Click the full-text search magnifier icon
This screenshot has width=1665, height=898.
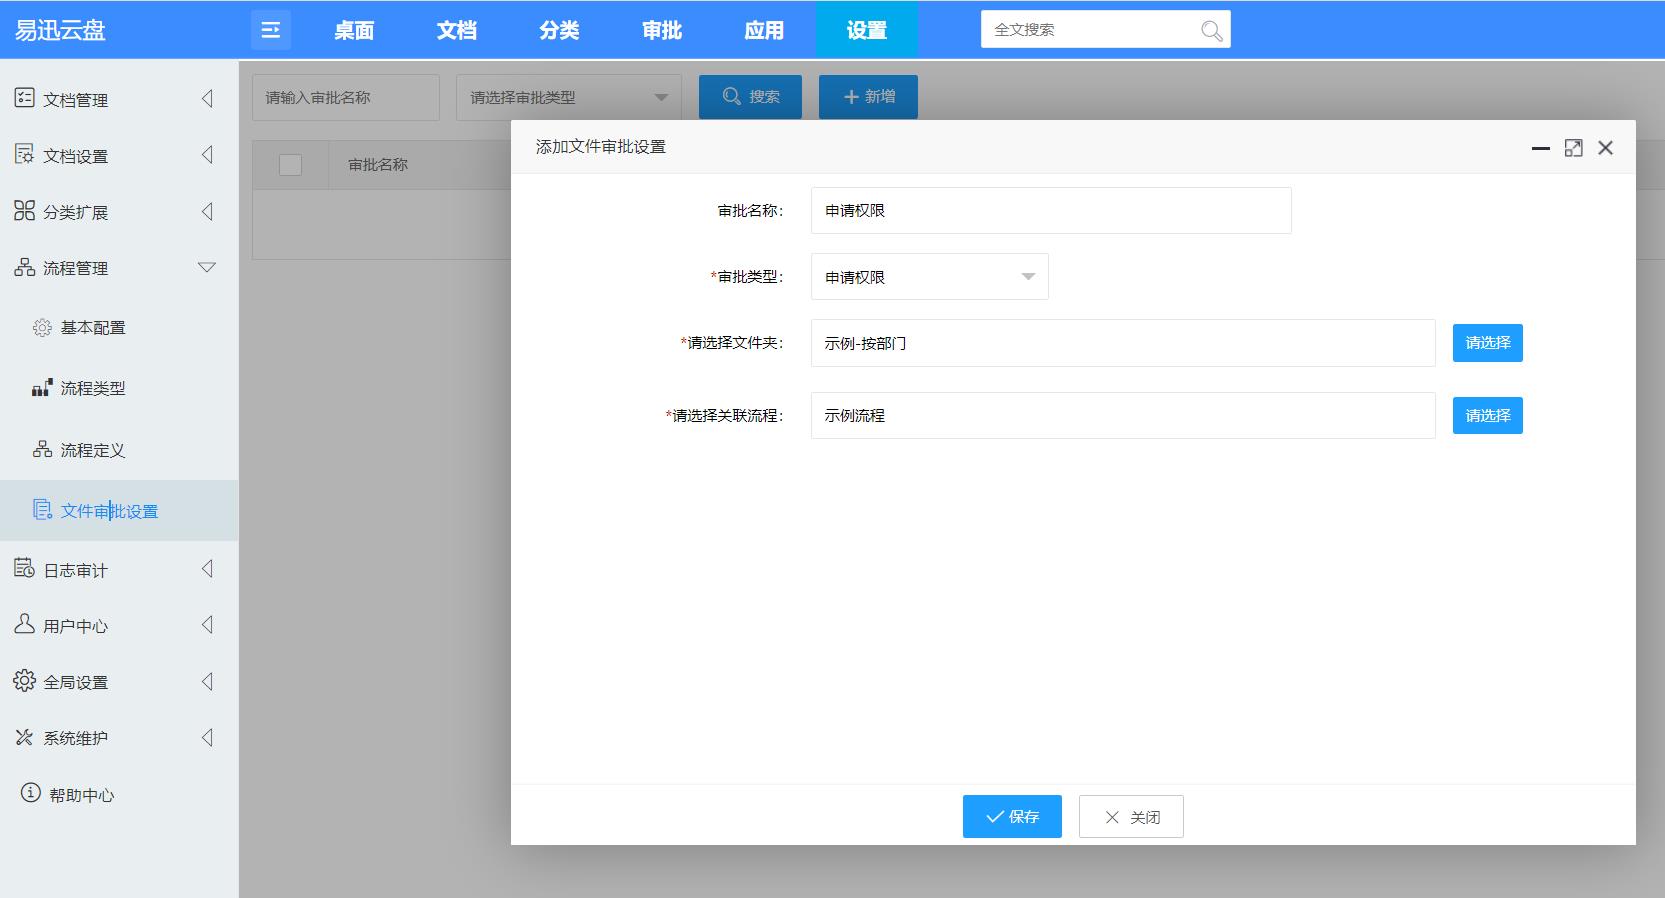click(x=1211, y=30)
